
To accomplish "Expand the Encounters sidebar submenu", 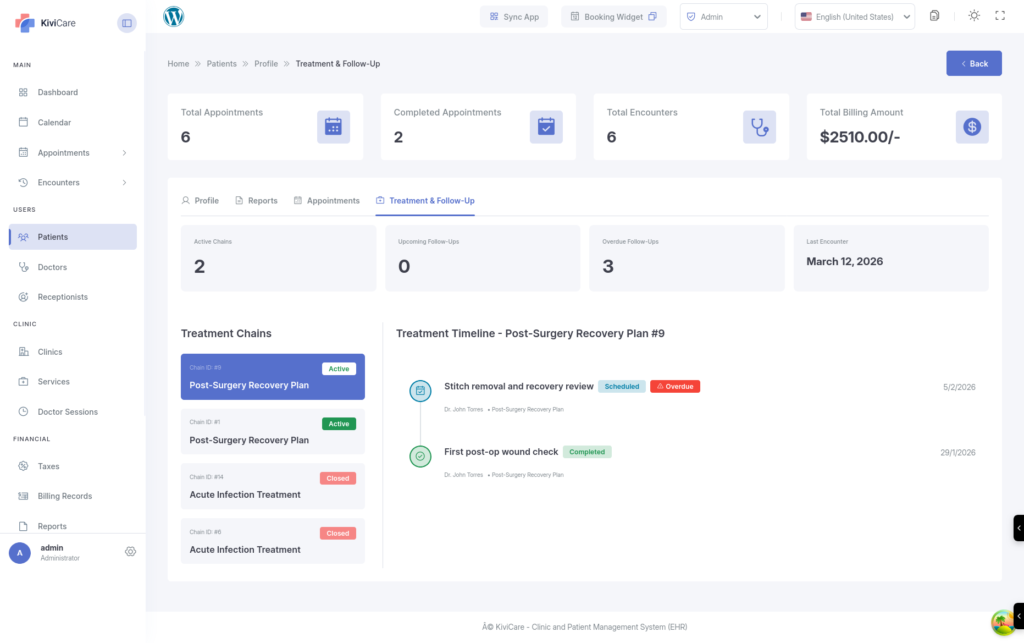I will [124, 183].
